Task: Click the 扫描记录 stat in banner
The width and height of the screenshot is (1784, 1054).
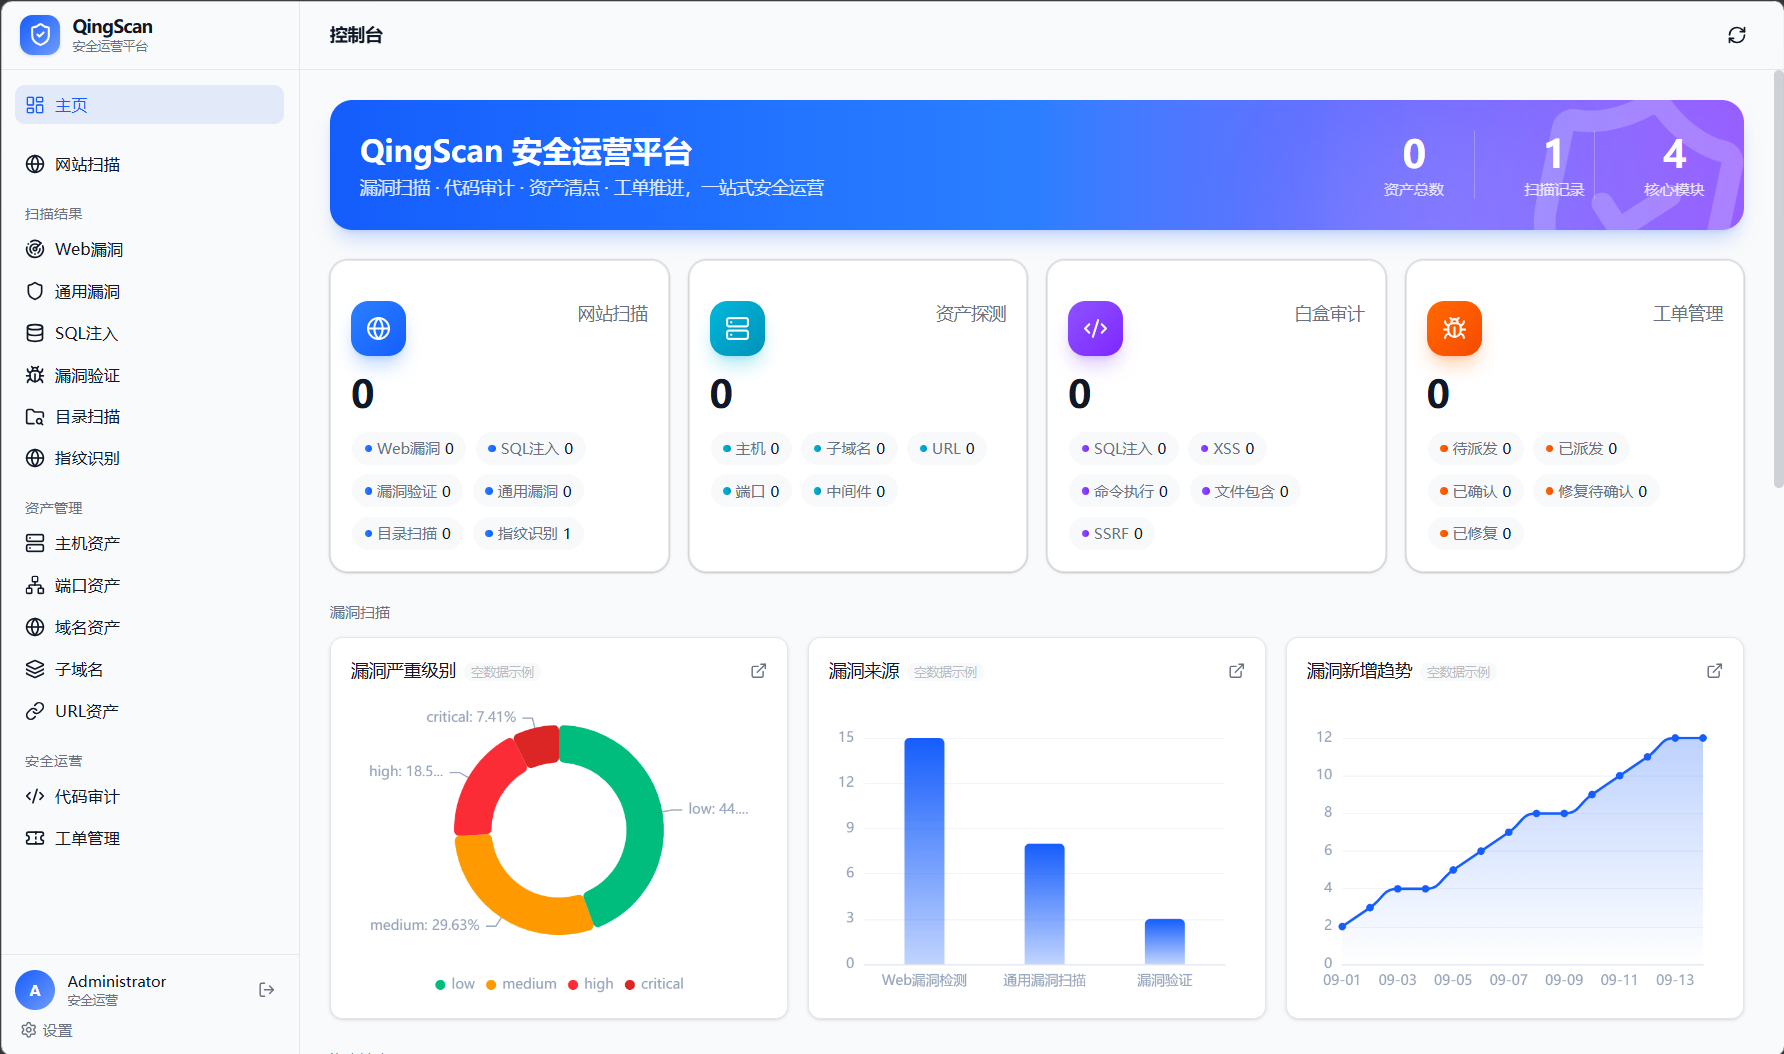Action: tap(1554, 167)
